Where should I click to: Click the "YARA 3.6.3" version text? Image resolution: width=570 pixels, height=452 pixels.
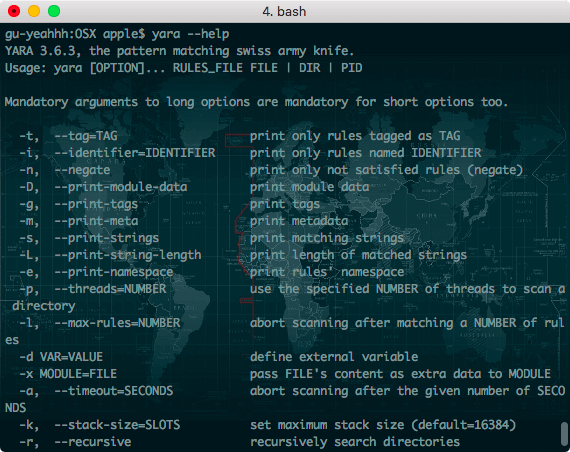point(43,51)
